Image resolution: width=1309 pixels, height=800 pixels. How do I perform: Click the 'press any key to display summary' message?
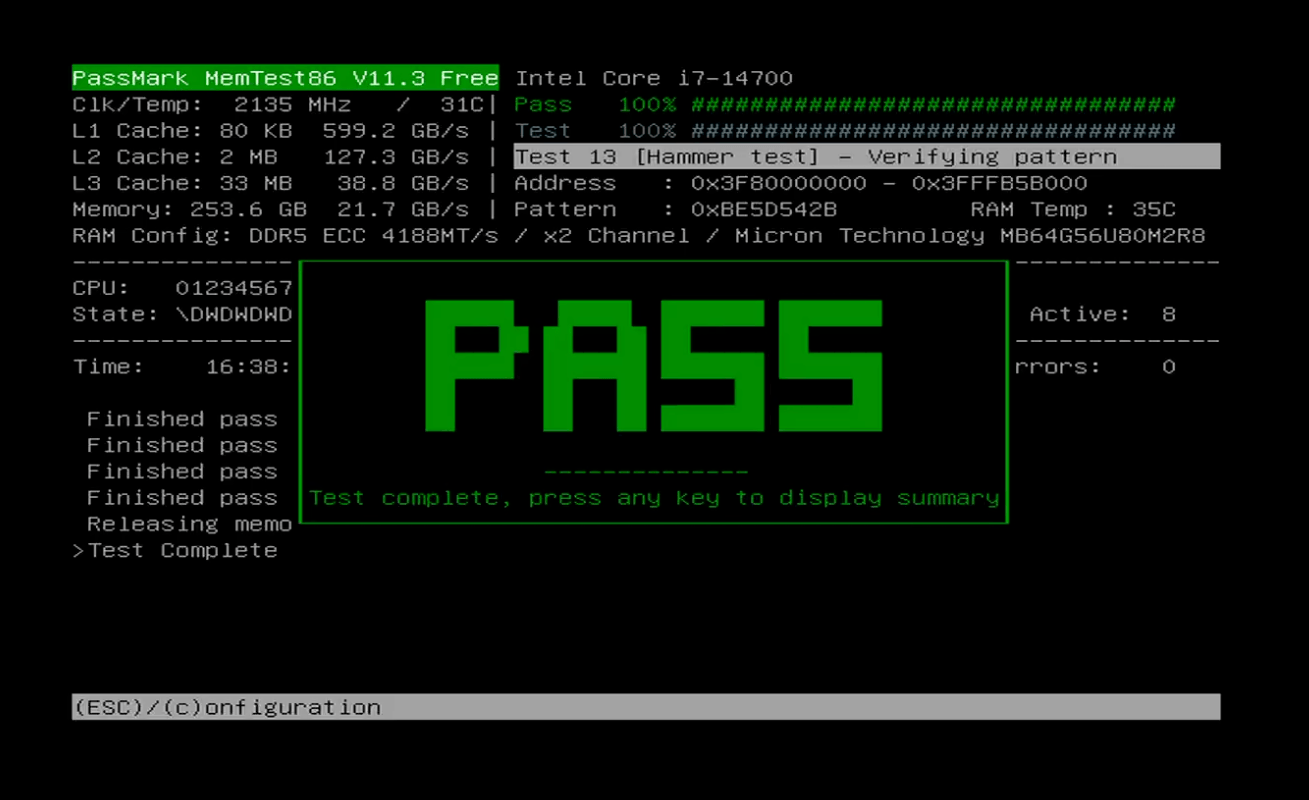click(654, 498)
